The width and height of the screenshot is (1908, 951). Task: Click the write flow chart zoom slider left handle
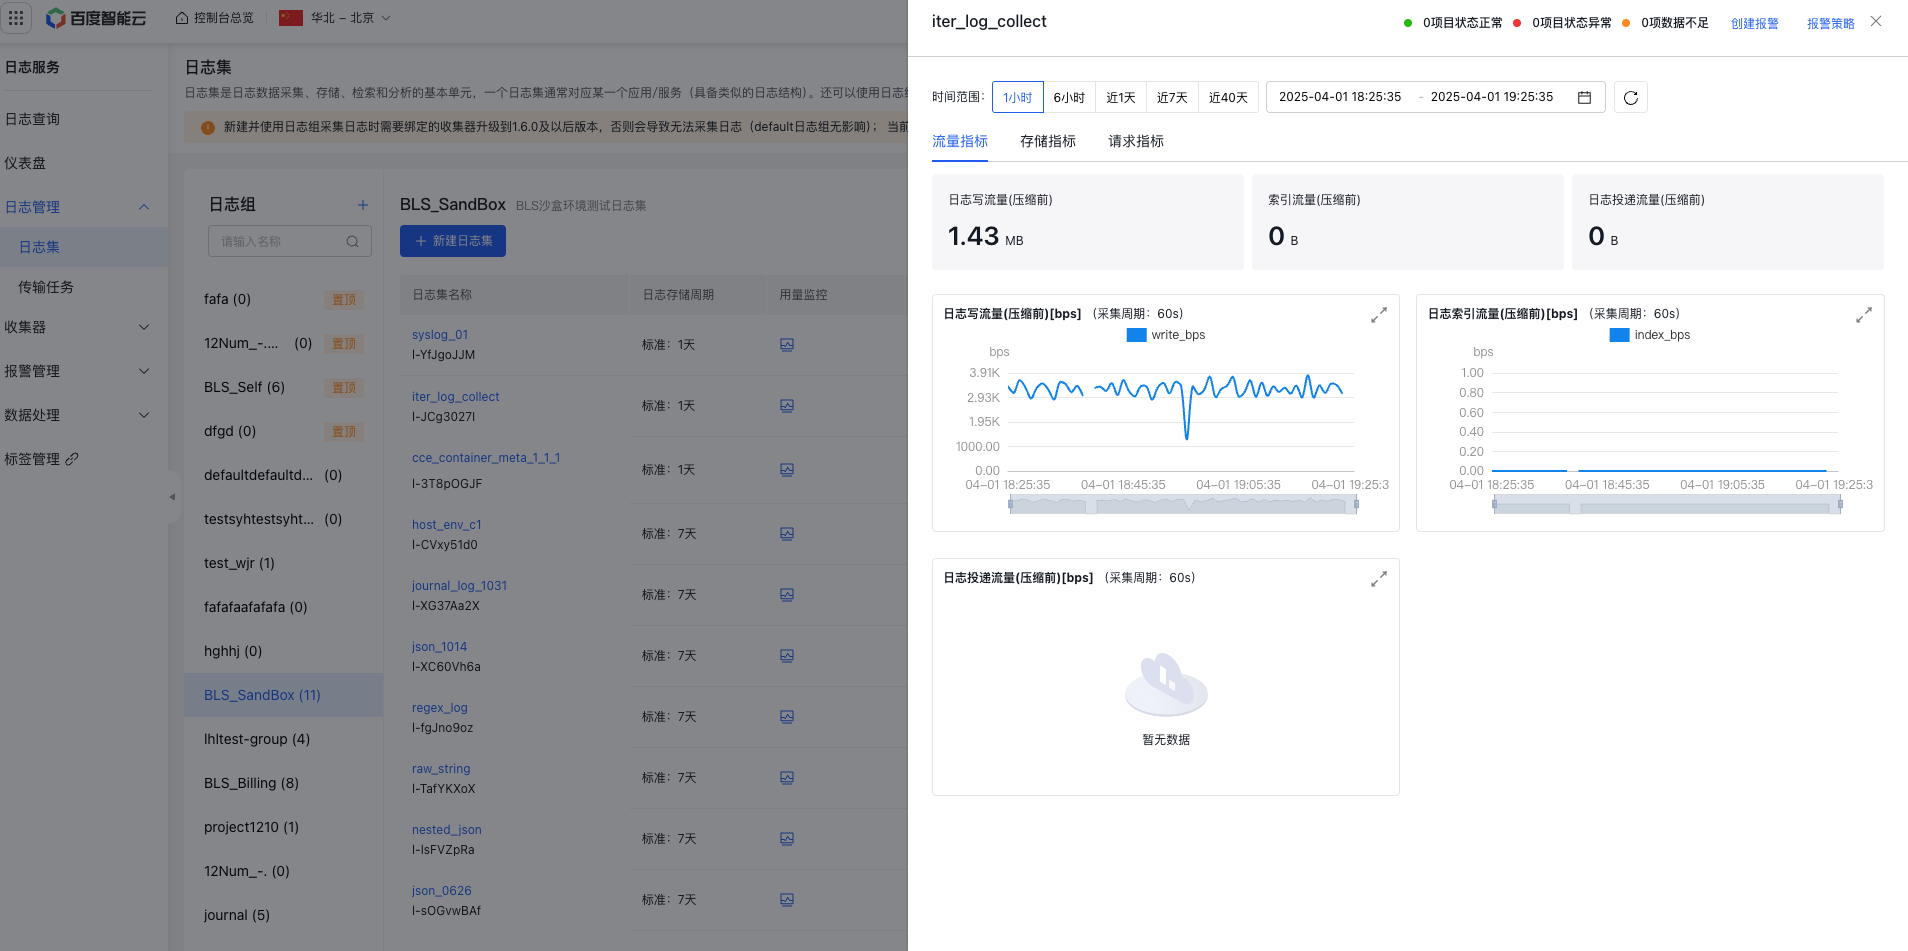click(x=1010, y=505)
